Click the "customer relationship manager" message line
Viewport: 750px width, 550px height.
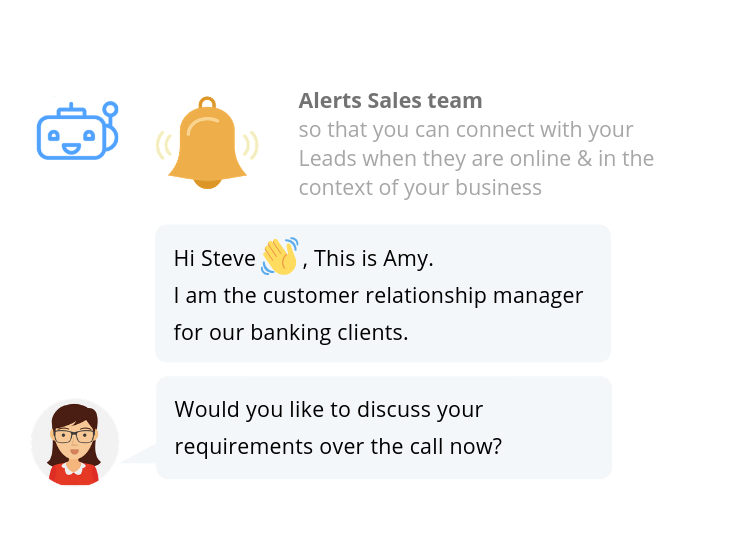pos(378,296)
